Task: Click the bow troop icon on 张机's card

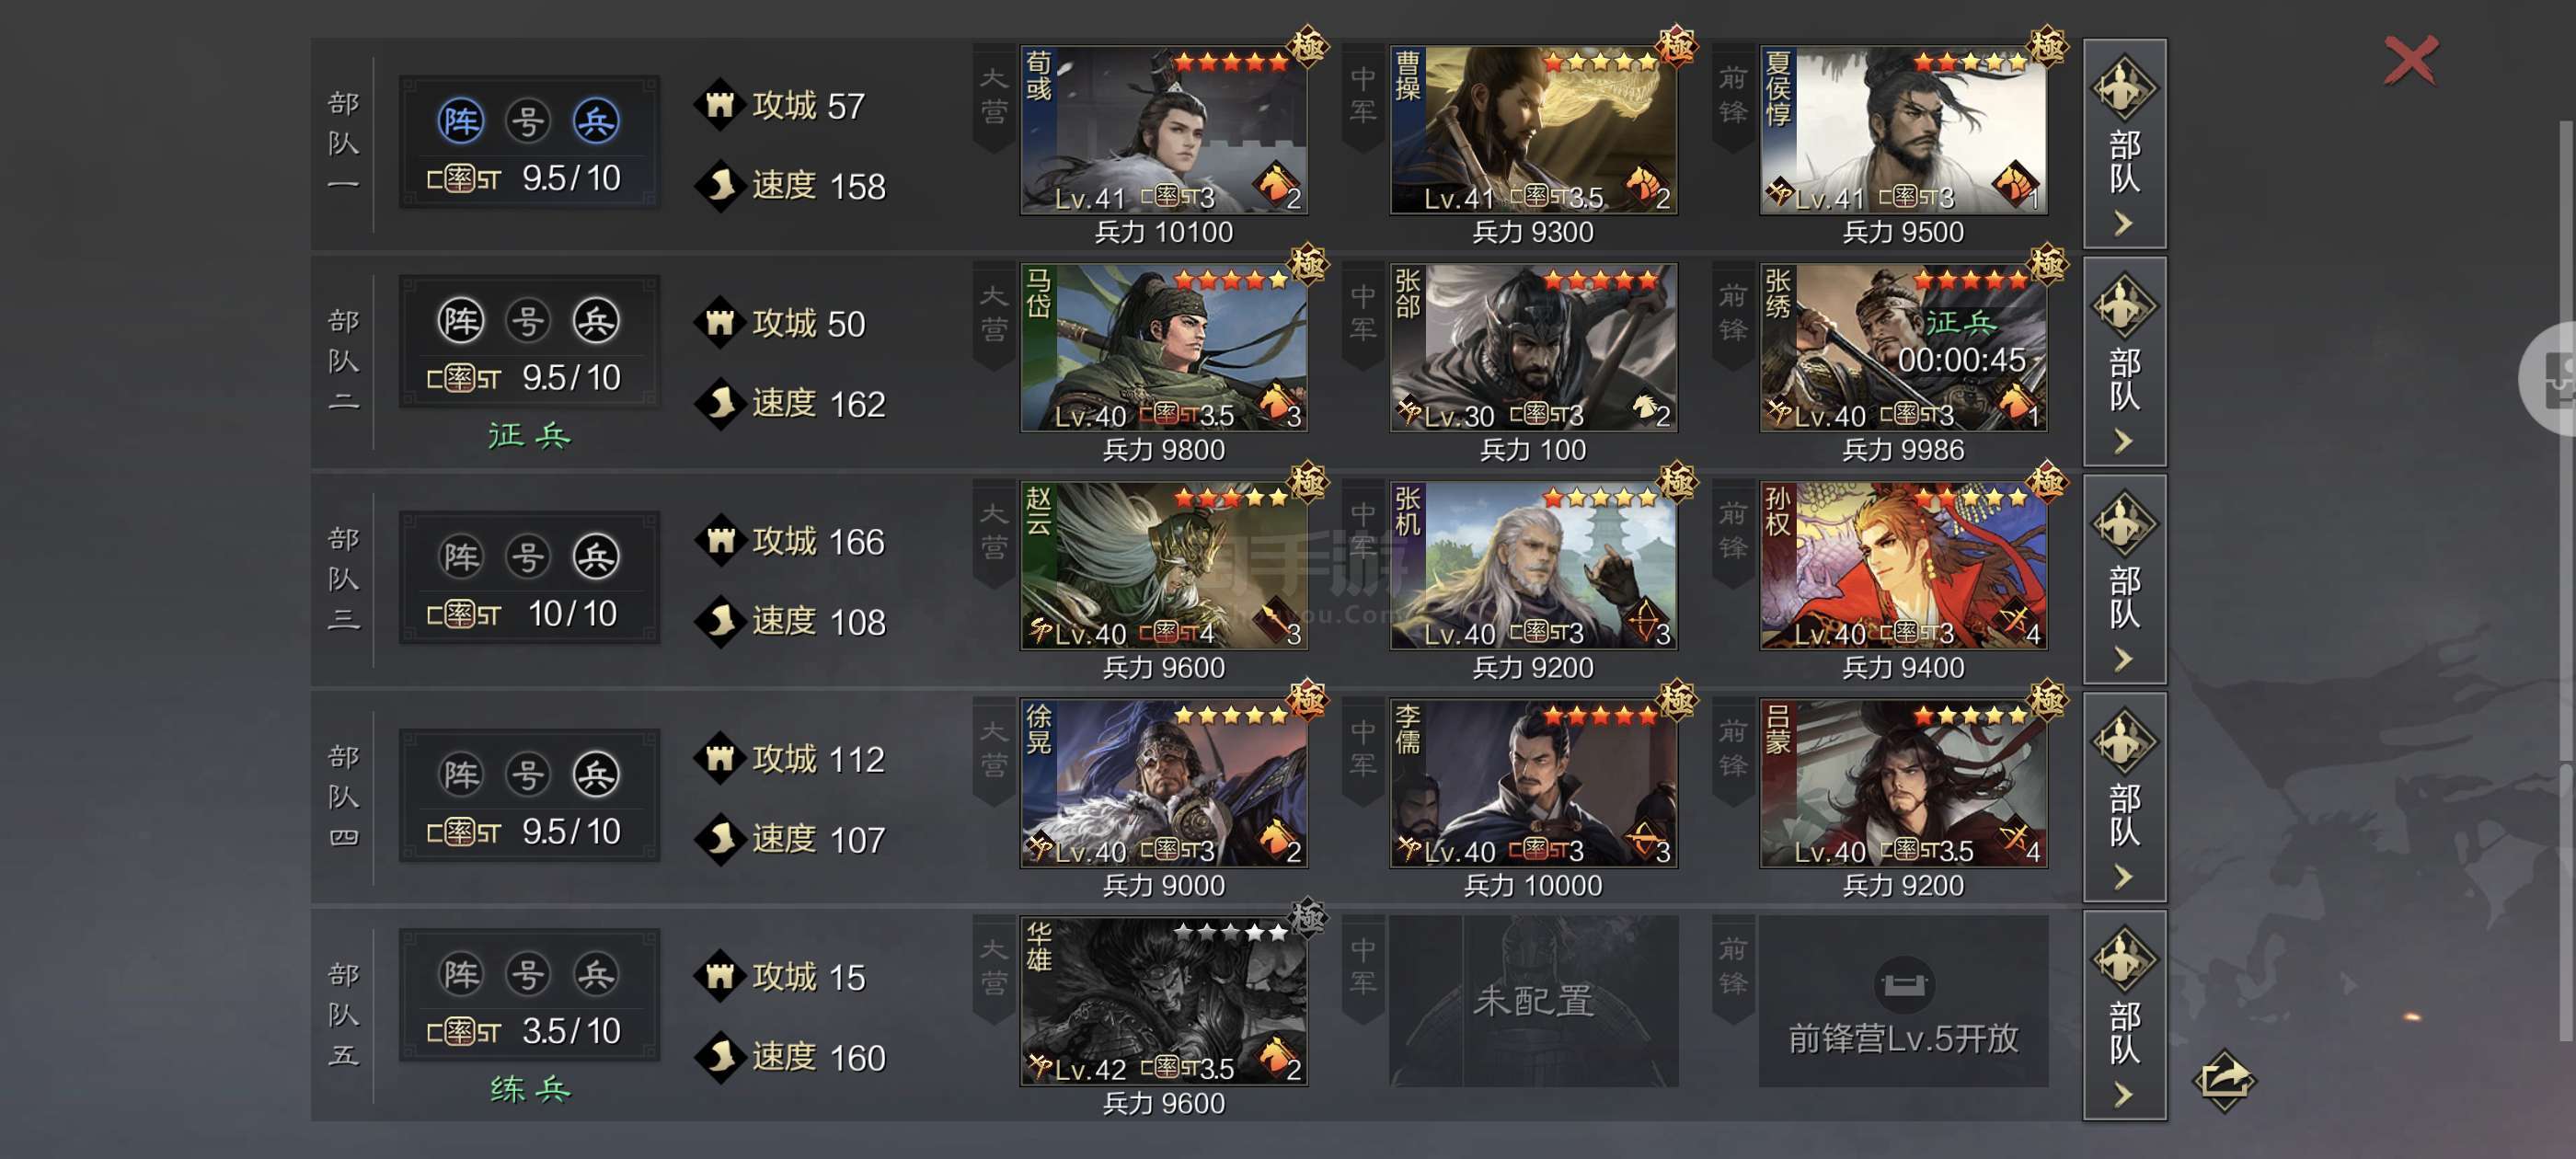Action: (1645, 620)
